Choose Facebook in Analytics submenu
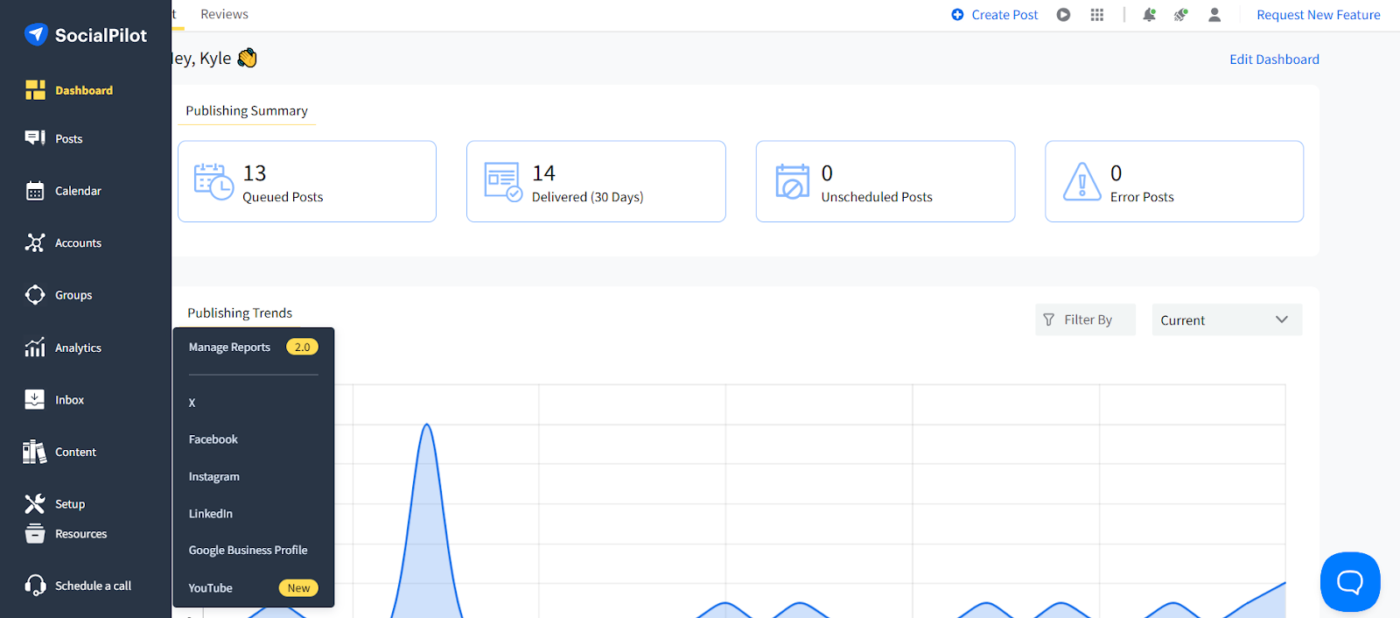The height and width of the screenshot is (618, 1400). point(213,439)
